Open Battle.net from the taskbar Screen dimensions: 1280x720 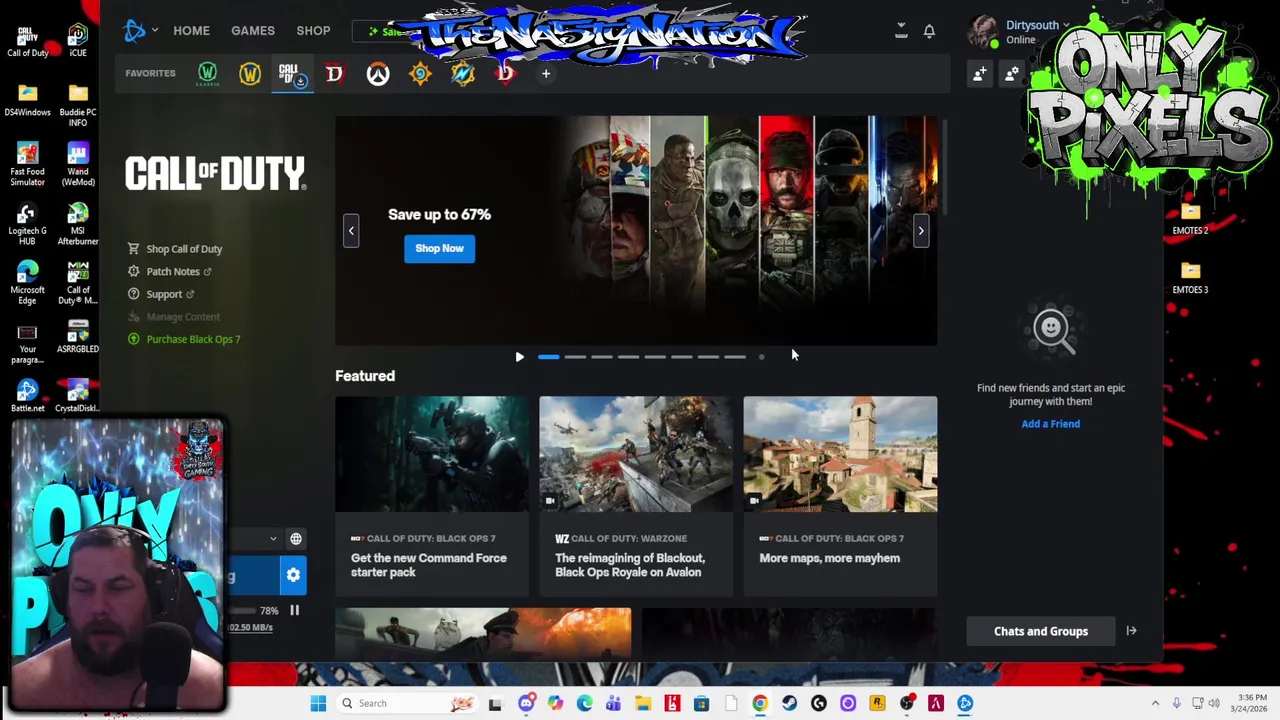point(965,703)
